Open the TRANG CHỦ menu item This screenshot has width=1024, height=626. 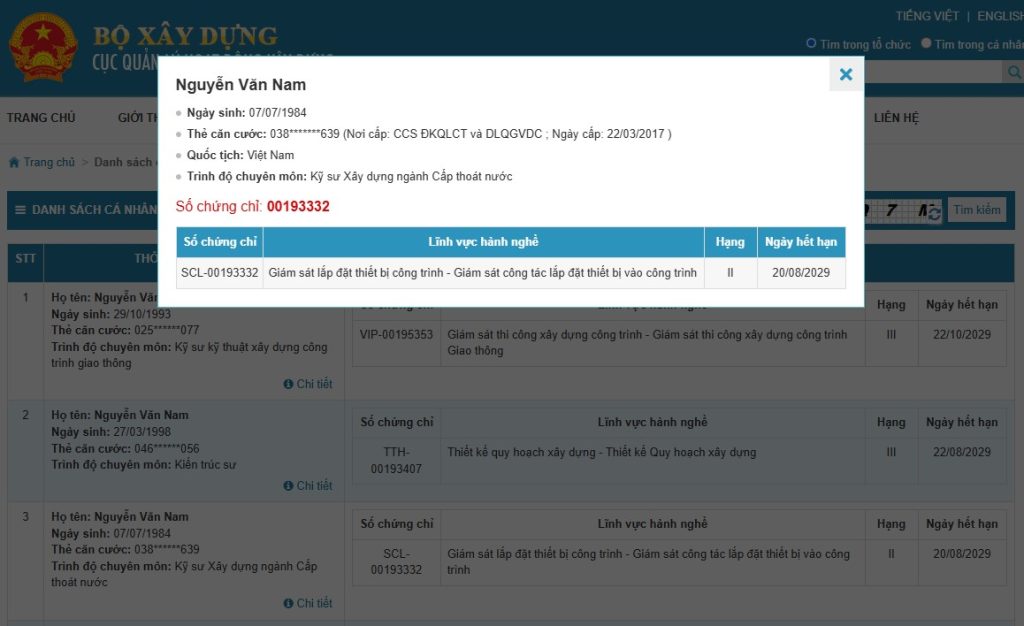[x=41, y=118]
